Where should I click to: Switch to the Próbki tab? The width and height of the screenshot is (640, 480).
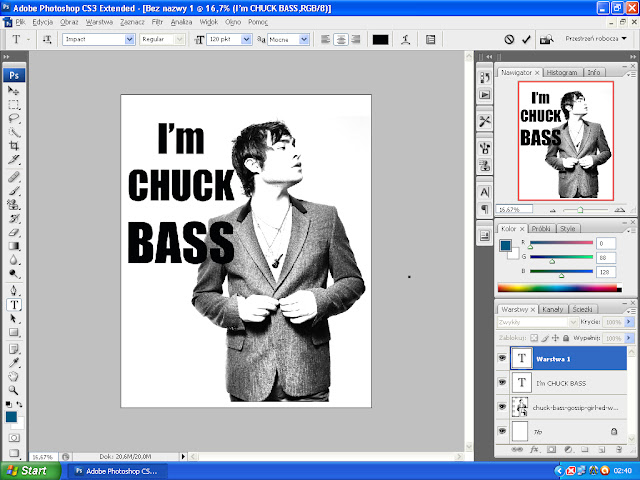pyautogui.click(x=541, y=229)
